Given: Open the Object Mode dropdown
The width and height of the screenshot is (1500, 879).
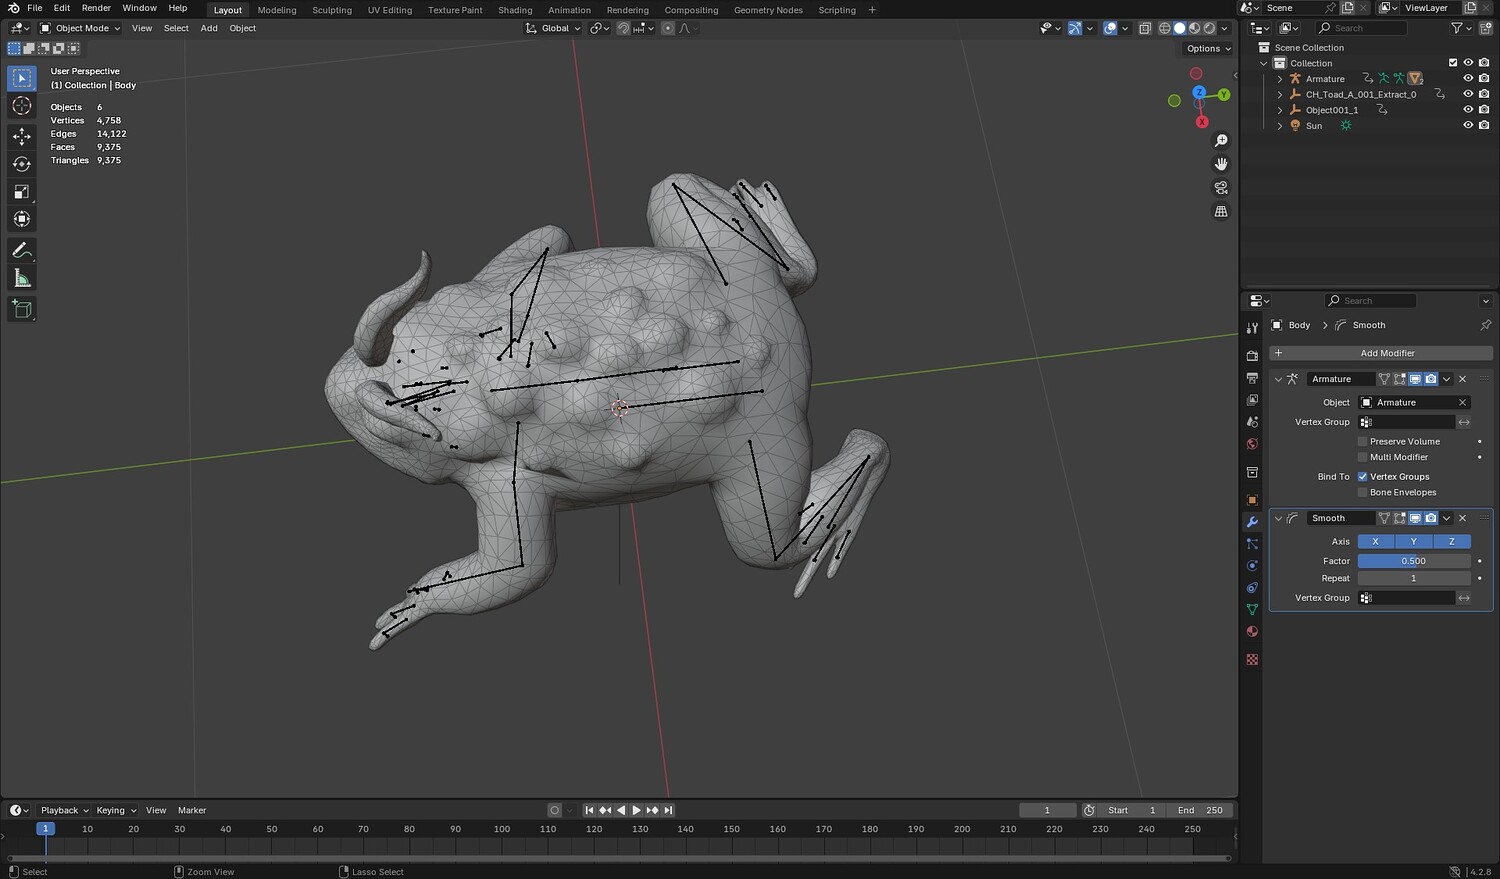Looking at the screenshot, I should 80,28.
